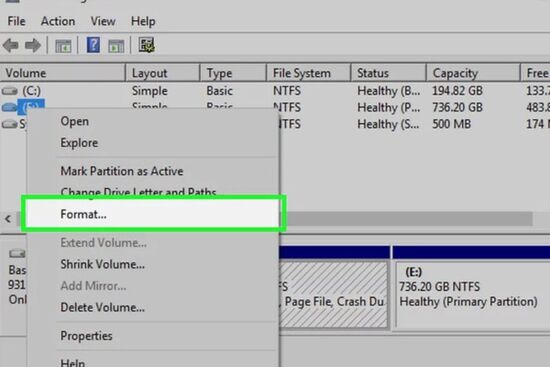Click the Back arrow toolbar icon
Screen dimensions: 550x367
tap(11, 46)
